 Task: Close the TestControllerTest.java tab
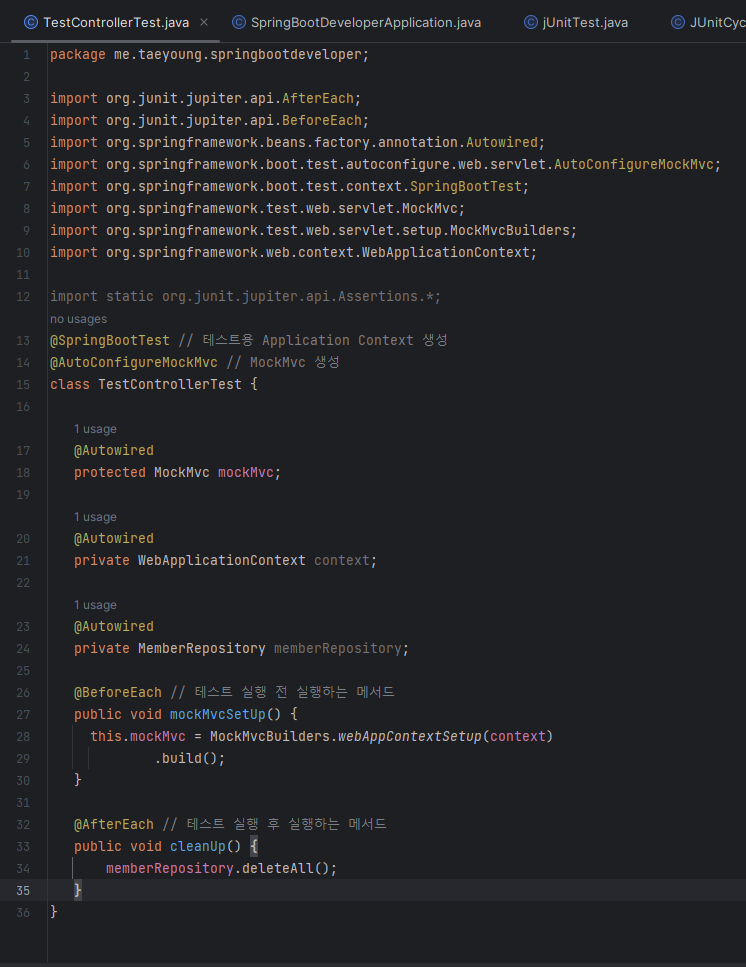(204, 23)
